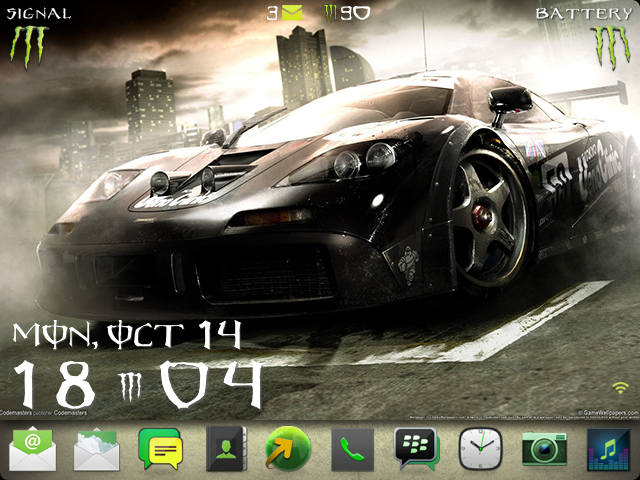The height and width of the screenshot is (480, 640).
Task: Click the 'Battery' label
Action: click(584, 14)
